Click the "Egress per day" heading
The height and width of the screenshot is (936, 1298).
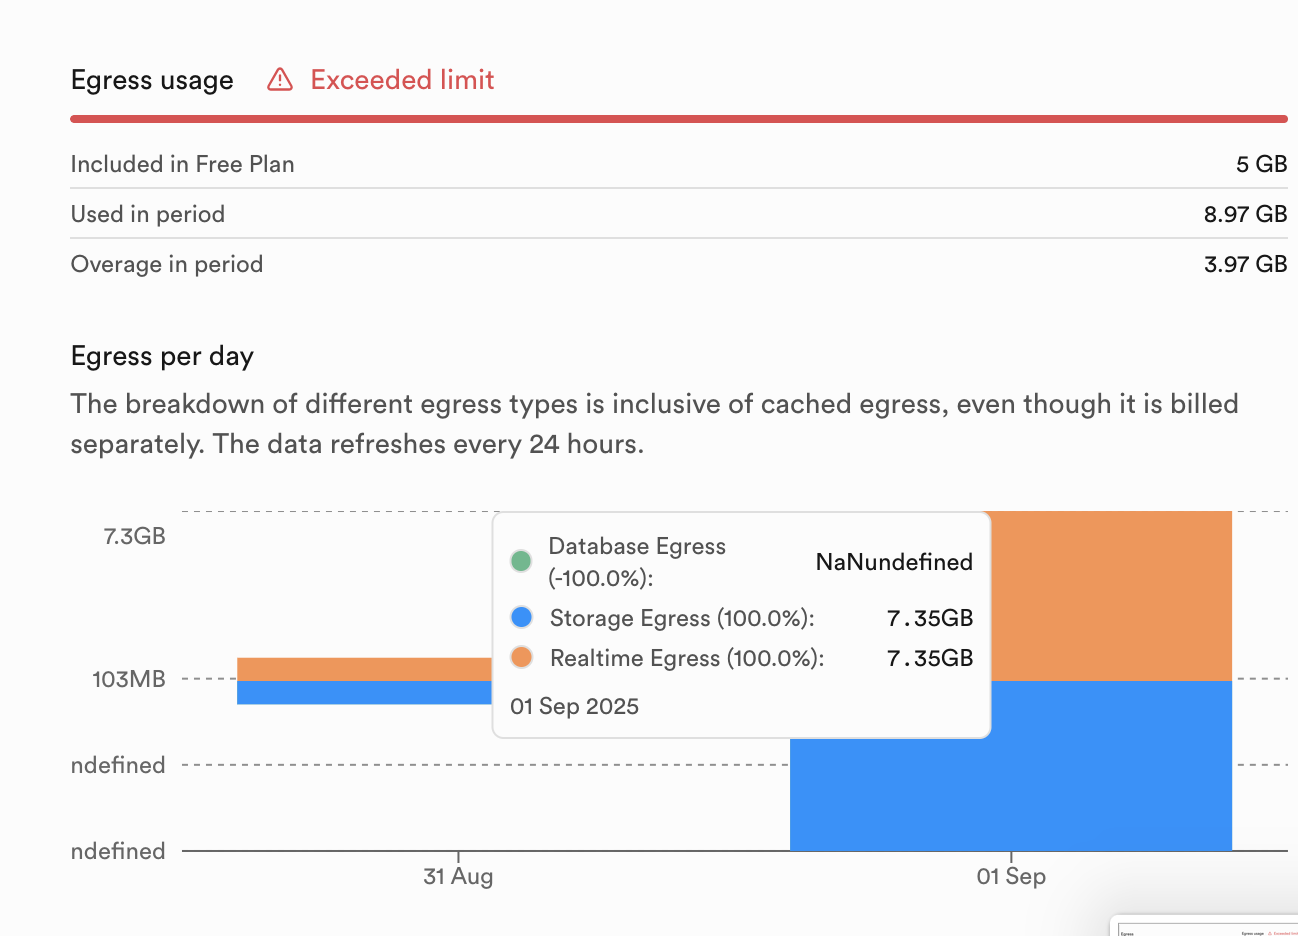point(162,356)
